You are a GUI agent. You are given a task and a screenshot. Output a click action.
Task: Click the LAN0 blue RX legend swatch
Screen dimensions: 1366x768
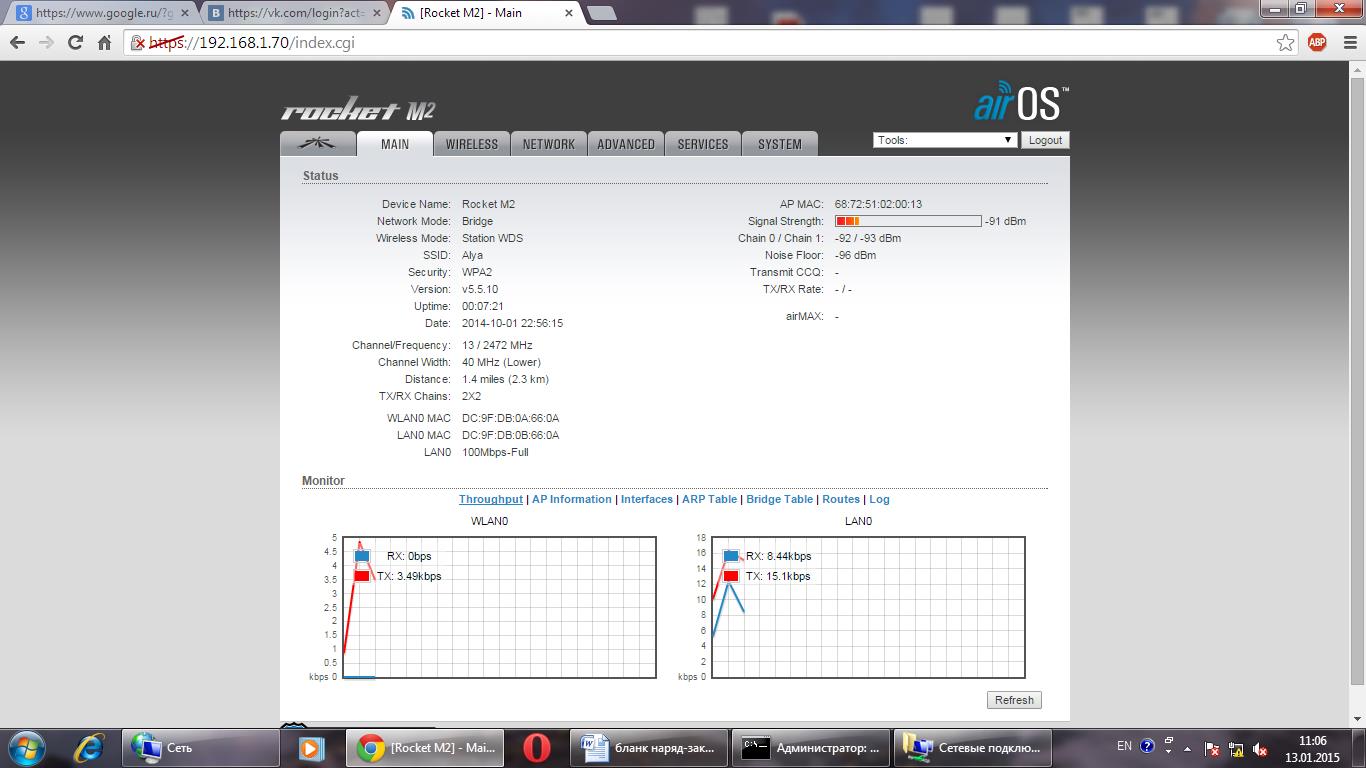(x=731, y=556)
